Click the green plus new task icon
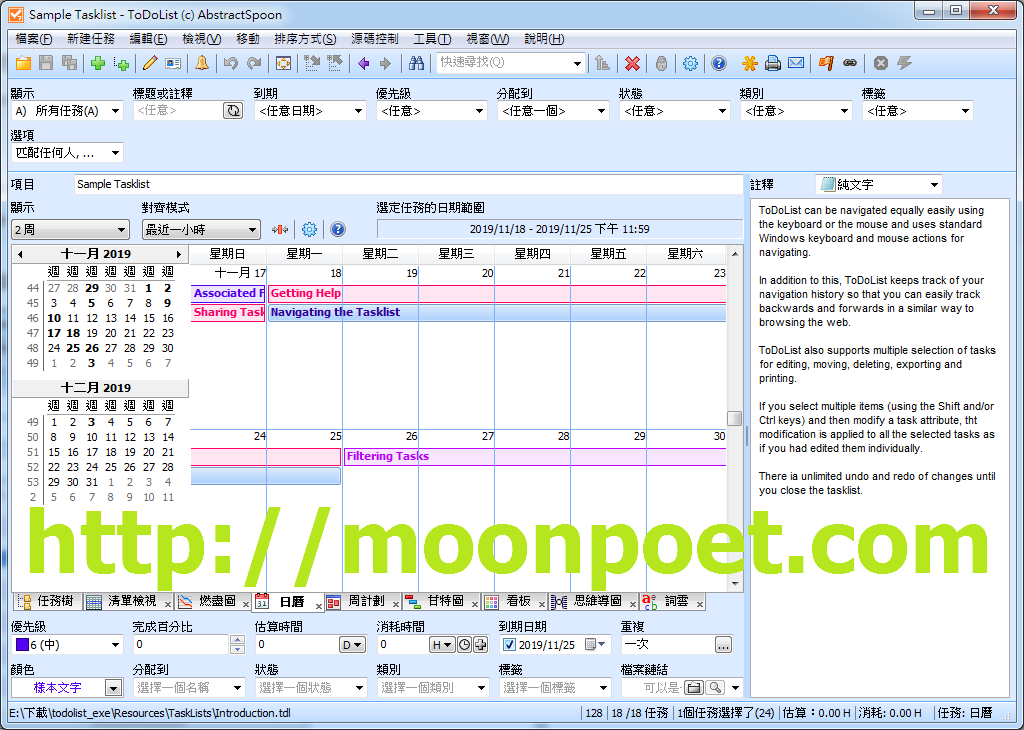The image size is (1024, 730). [98, 63]
